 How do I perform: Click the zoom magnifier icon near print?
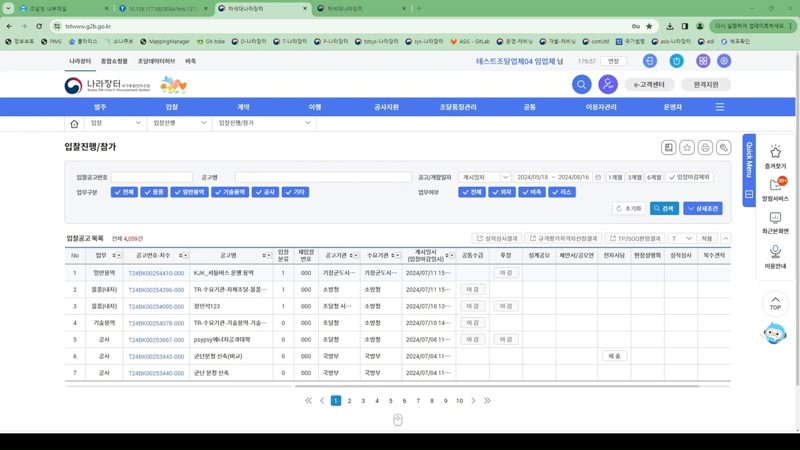[x=723, y=147]
